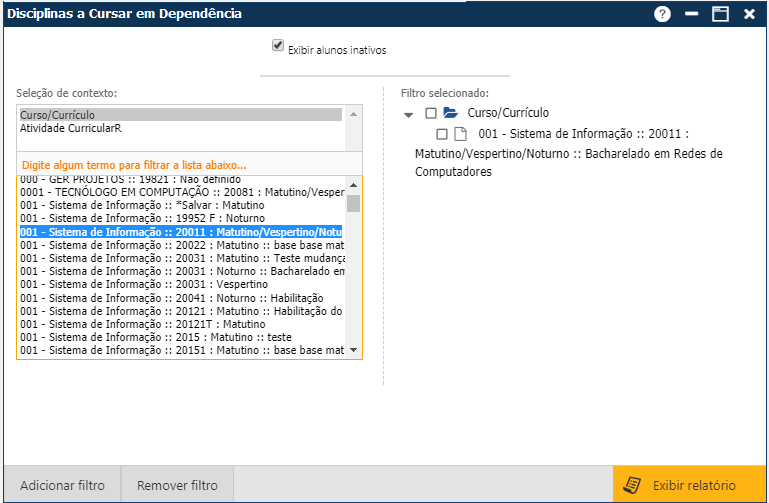The width and height of the screenshot is (769, 503).
Task: Close the Disciplinas a Cursar em Dependência dialog
Action: point(749,14)
